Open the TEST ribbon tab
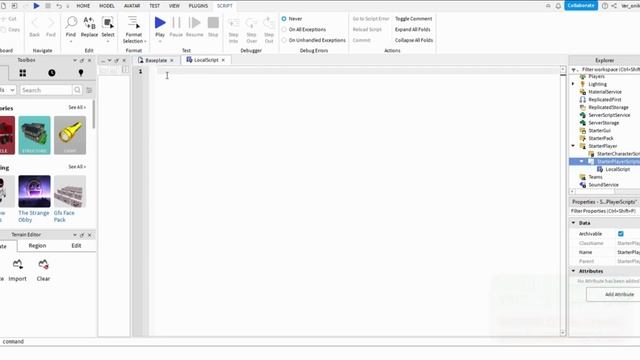The image size is (640, 360). [x=155, y=6]
